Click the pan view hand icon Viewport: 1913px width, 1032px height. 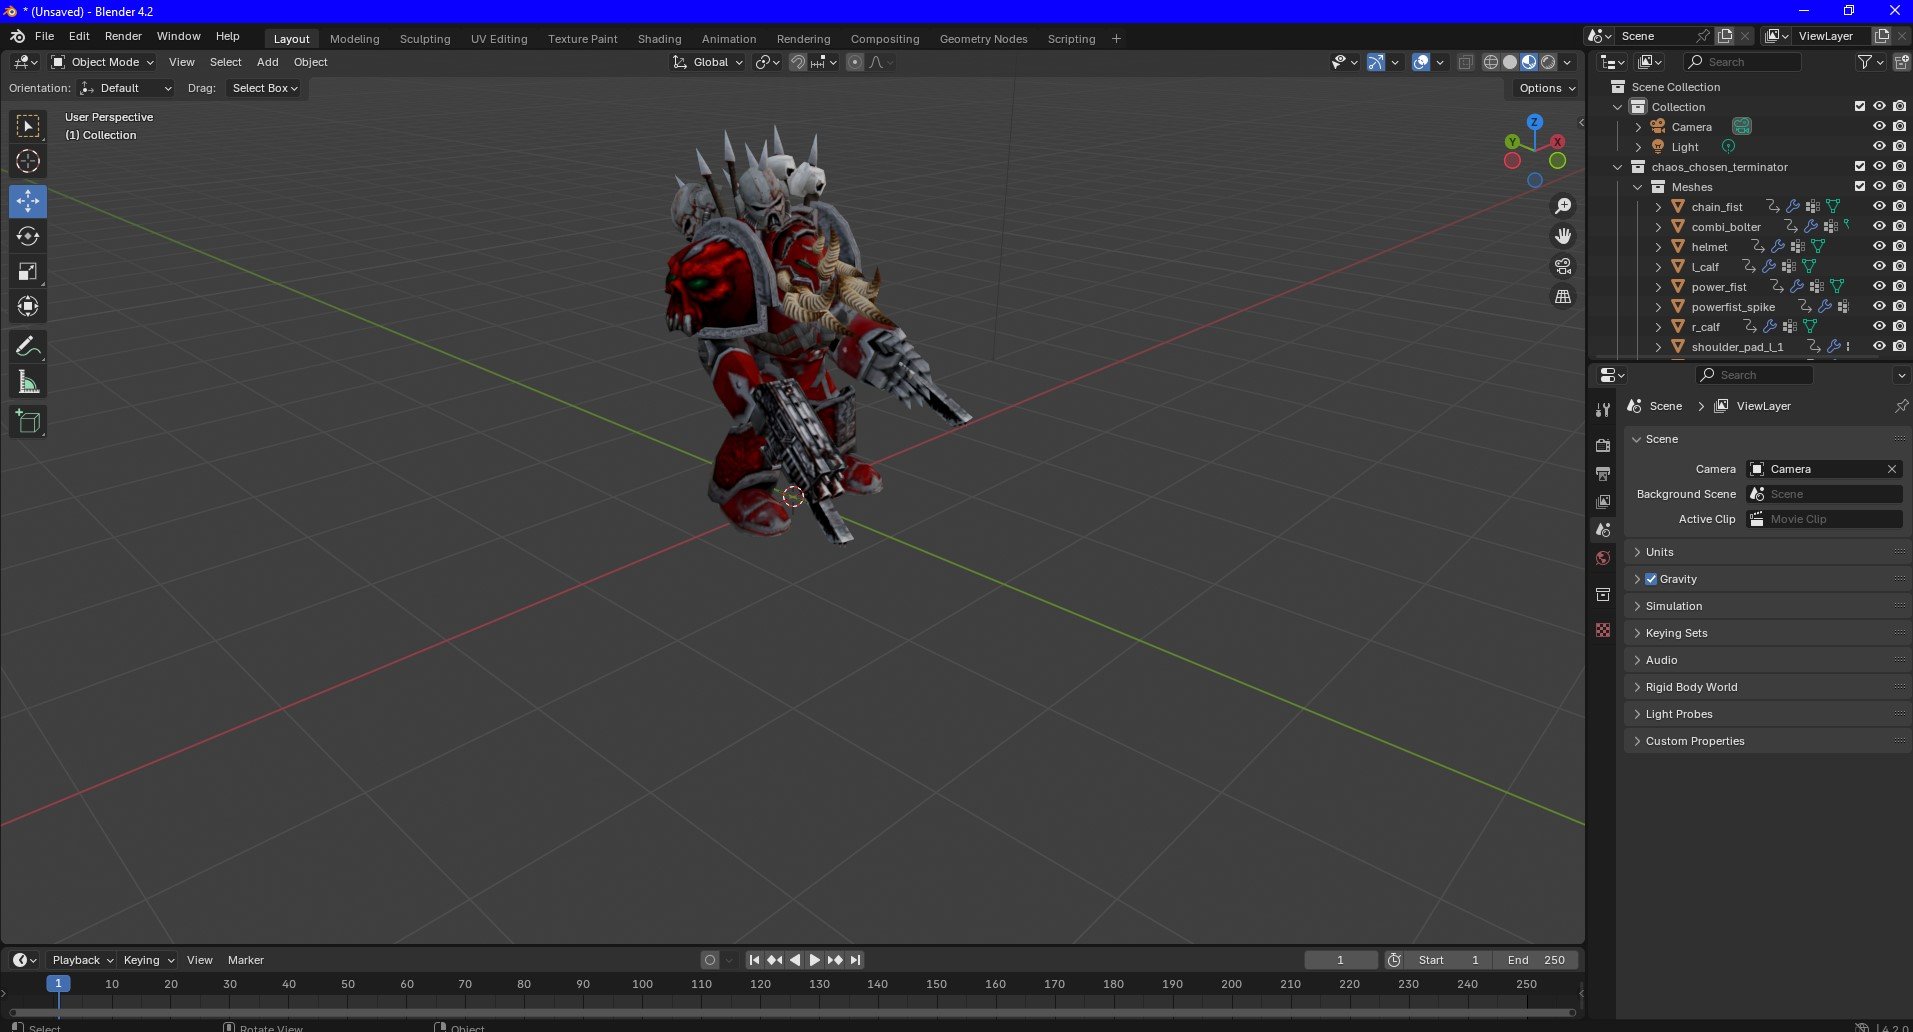[1562, 236]
